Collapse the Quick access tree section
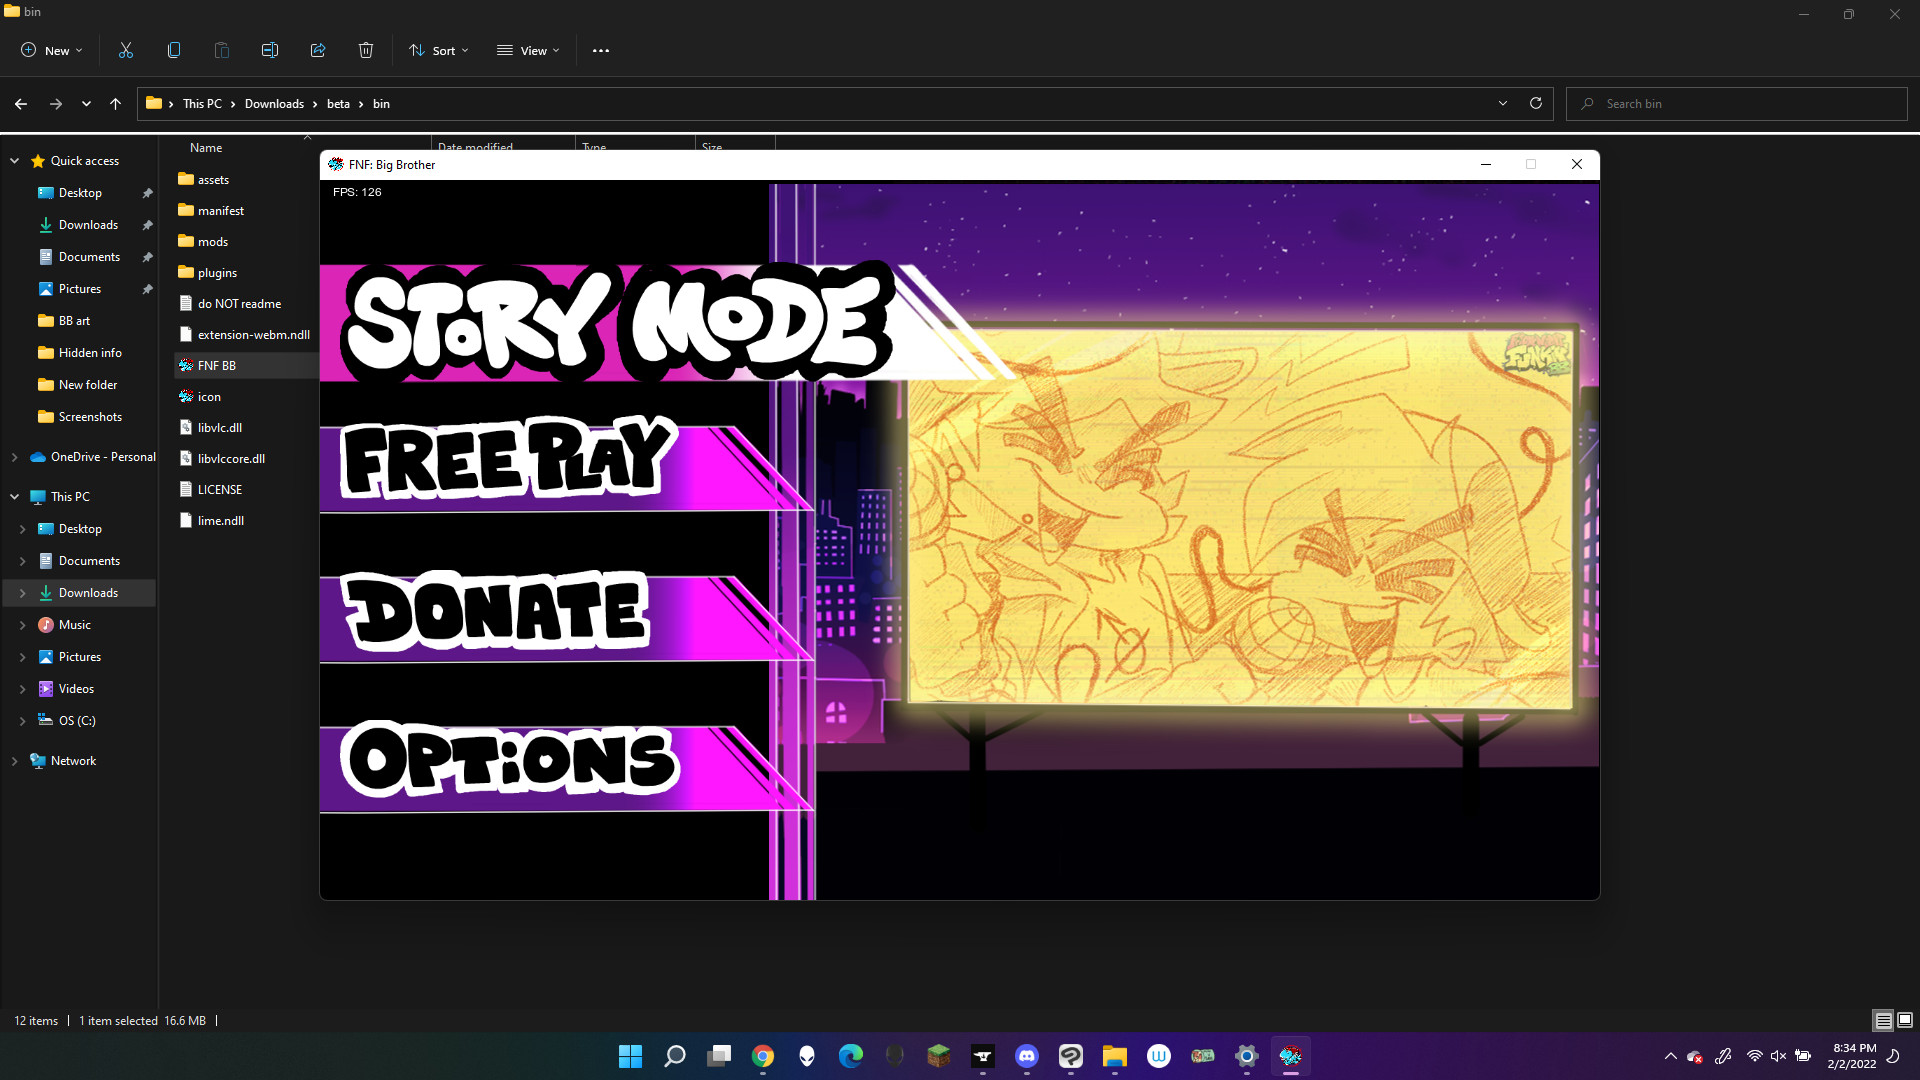Image resolution: width=1920 pixels, height=1080 pixels. coord(15,161)
